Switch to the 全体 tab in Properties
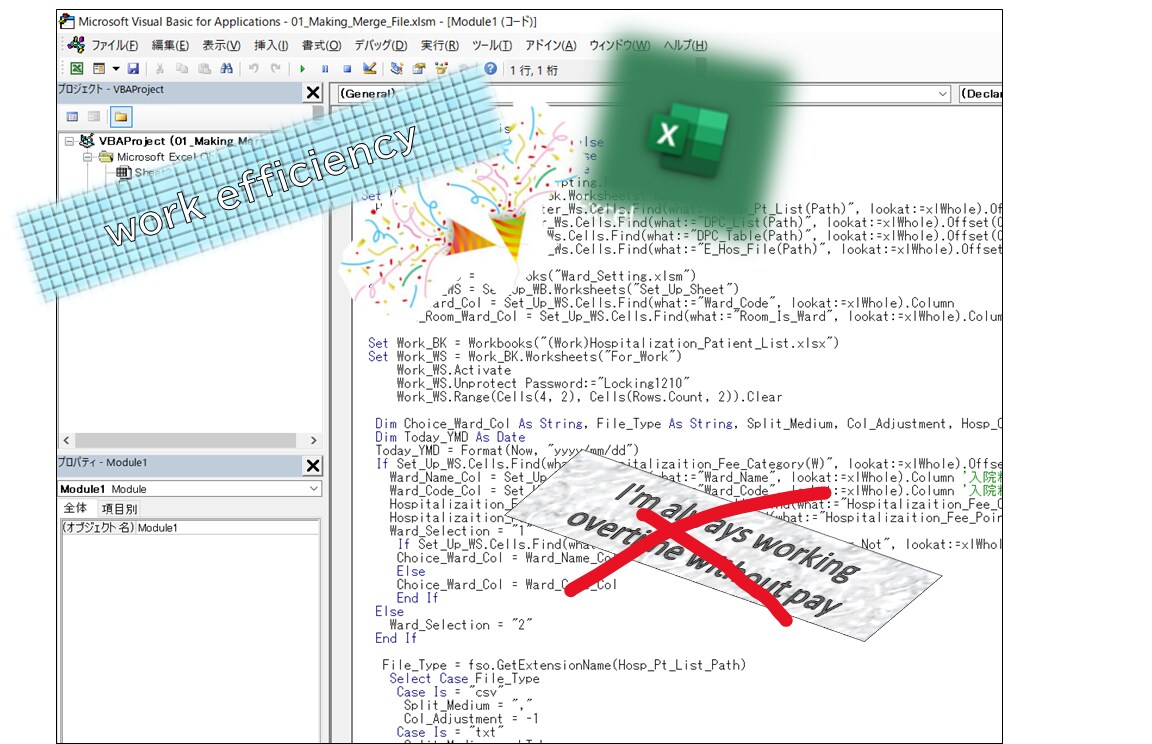Viewport: 1152px width, 744px height. 76,508
